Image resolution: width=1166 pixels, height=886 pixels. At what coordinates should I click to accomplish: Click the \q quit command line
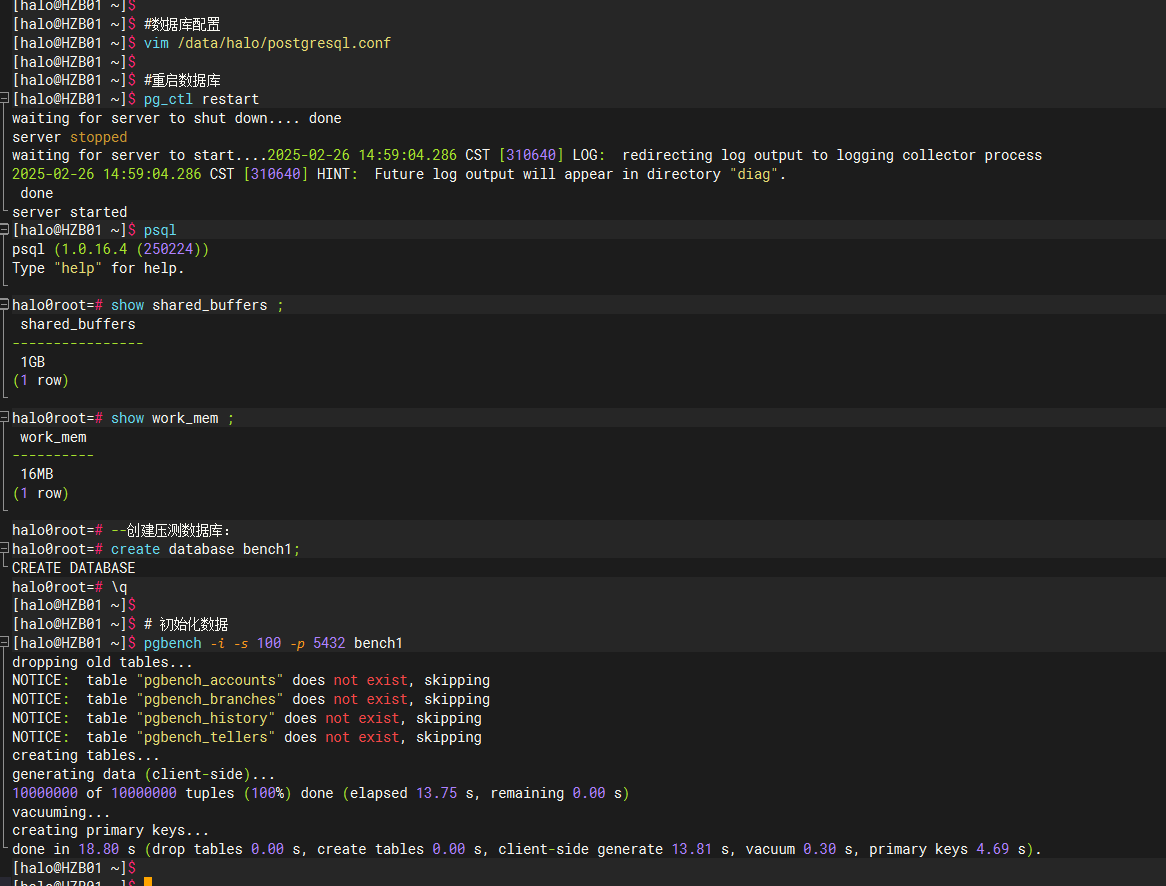[x=119, y=587]
